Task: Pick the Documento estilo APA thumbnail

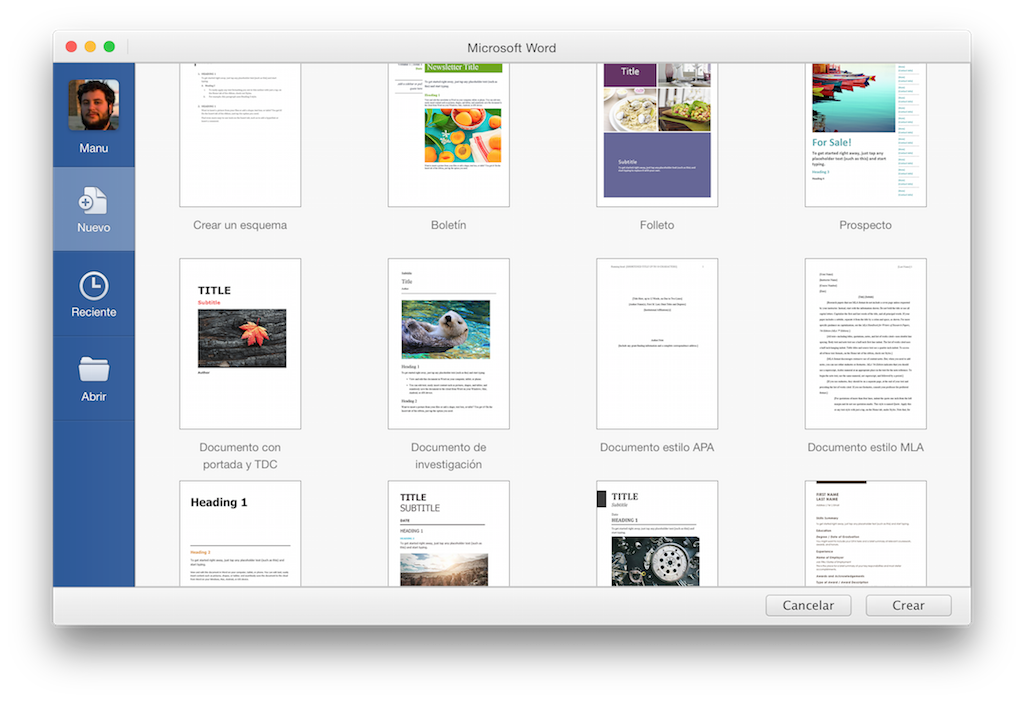Action: point(657,343)
